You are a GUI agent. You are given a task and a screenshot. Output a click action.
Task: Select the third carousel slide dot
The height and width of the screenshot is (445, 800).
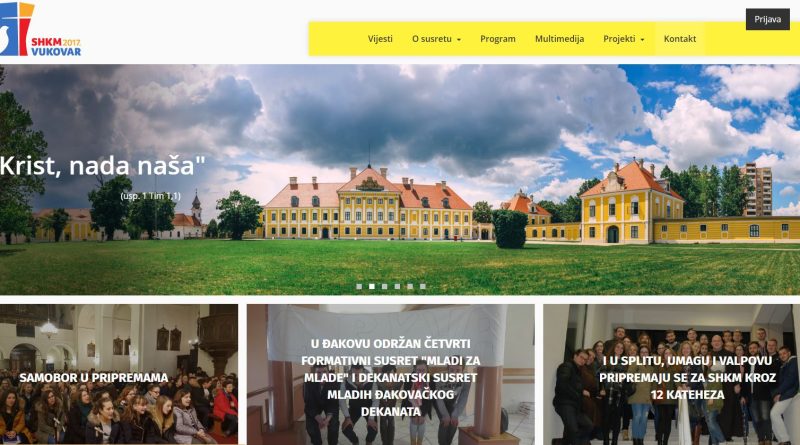pyautogui.click(x=385, y=287)
